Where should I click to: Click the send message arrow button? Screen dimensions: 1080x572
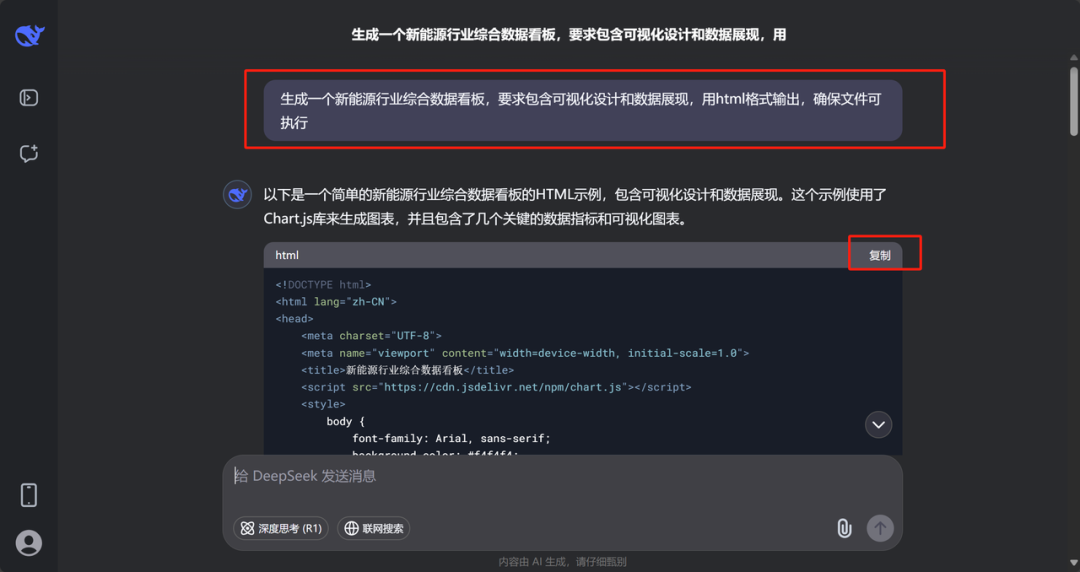tap(880, 529)
